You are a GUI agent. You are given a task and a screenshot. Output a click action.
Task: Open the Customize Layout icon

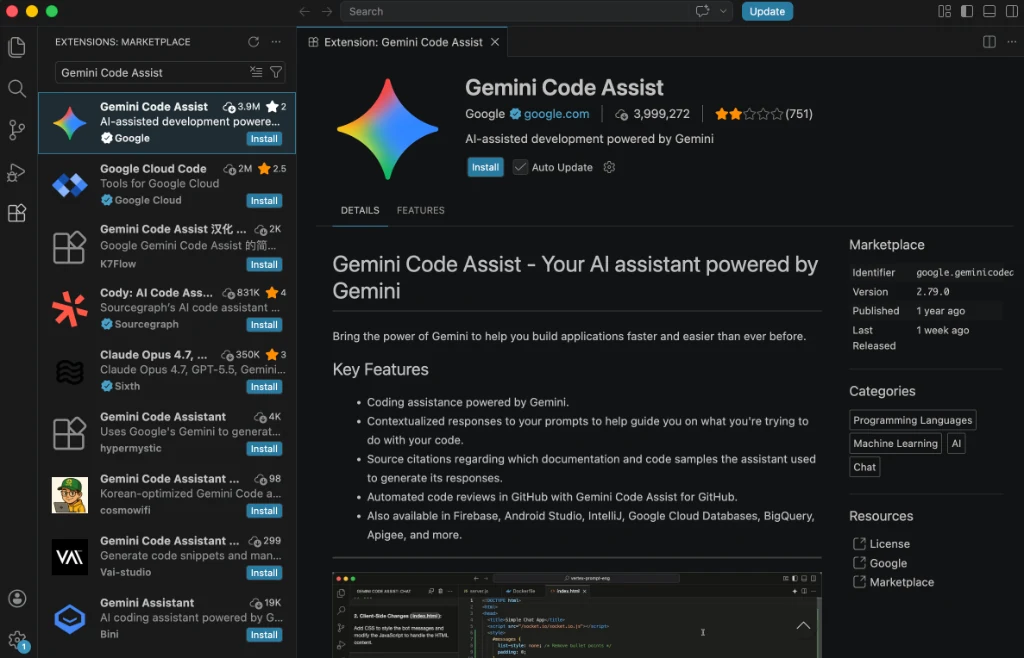coord(944,11)
